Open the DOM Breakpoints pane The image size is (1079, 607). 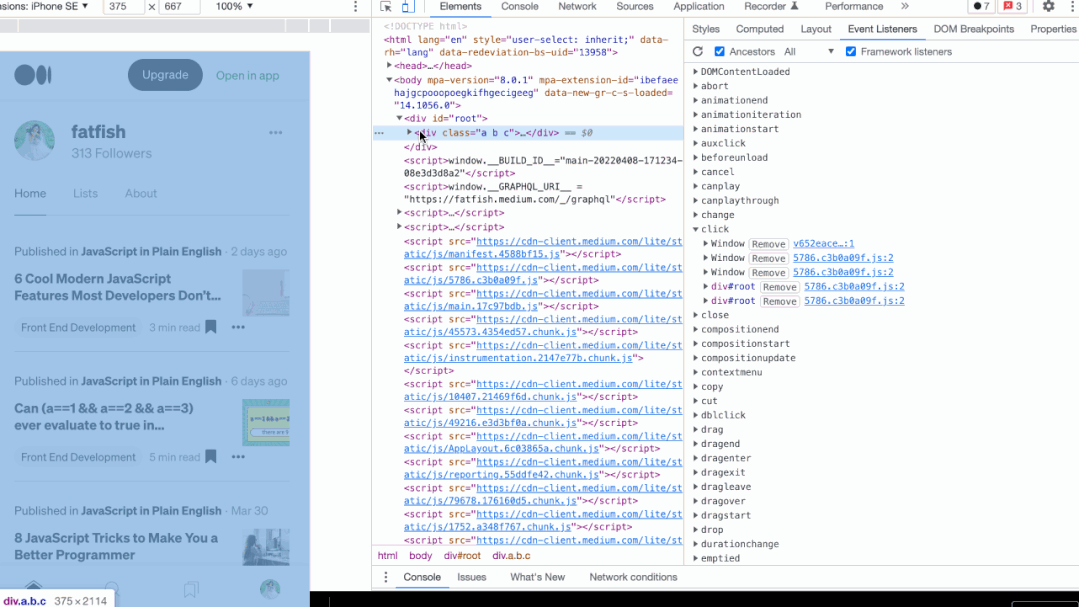(x=974, y=29)
